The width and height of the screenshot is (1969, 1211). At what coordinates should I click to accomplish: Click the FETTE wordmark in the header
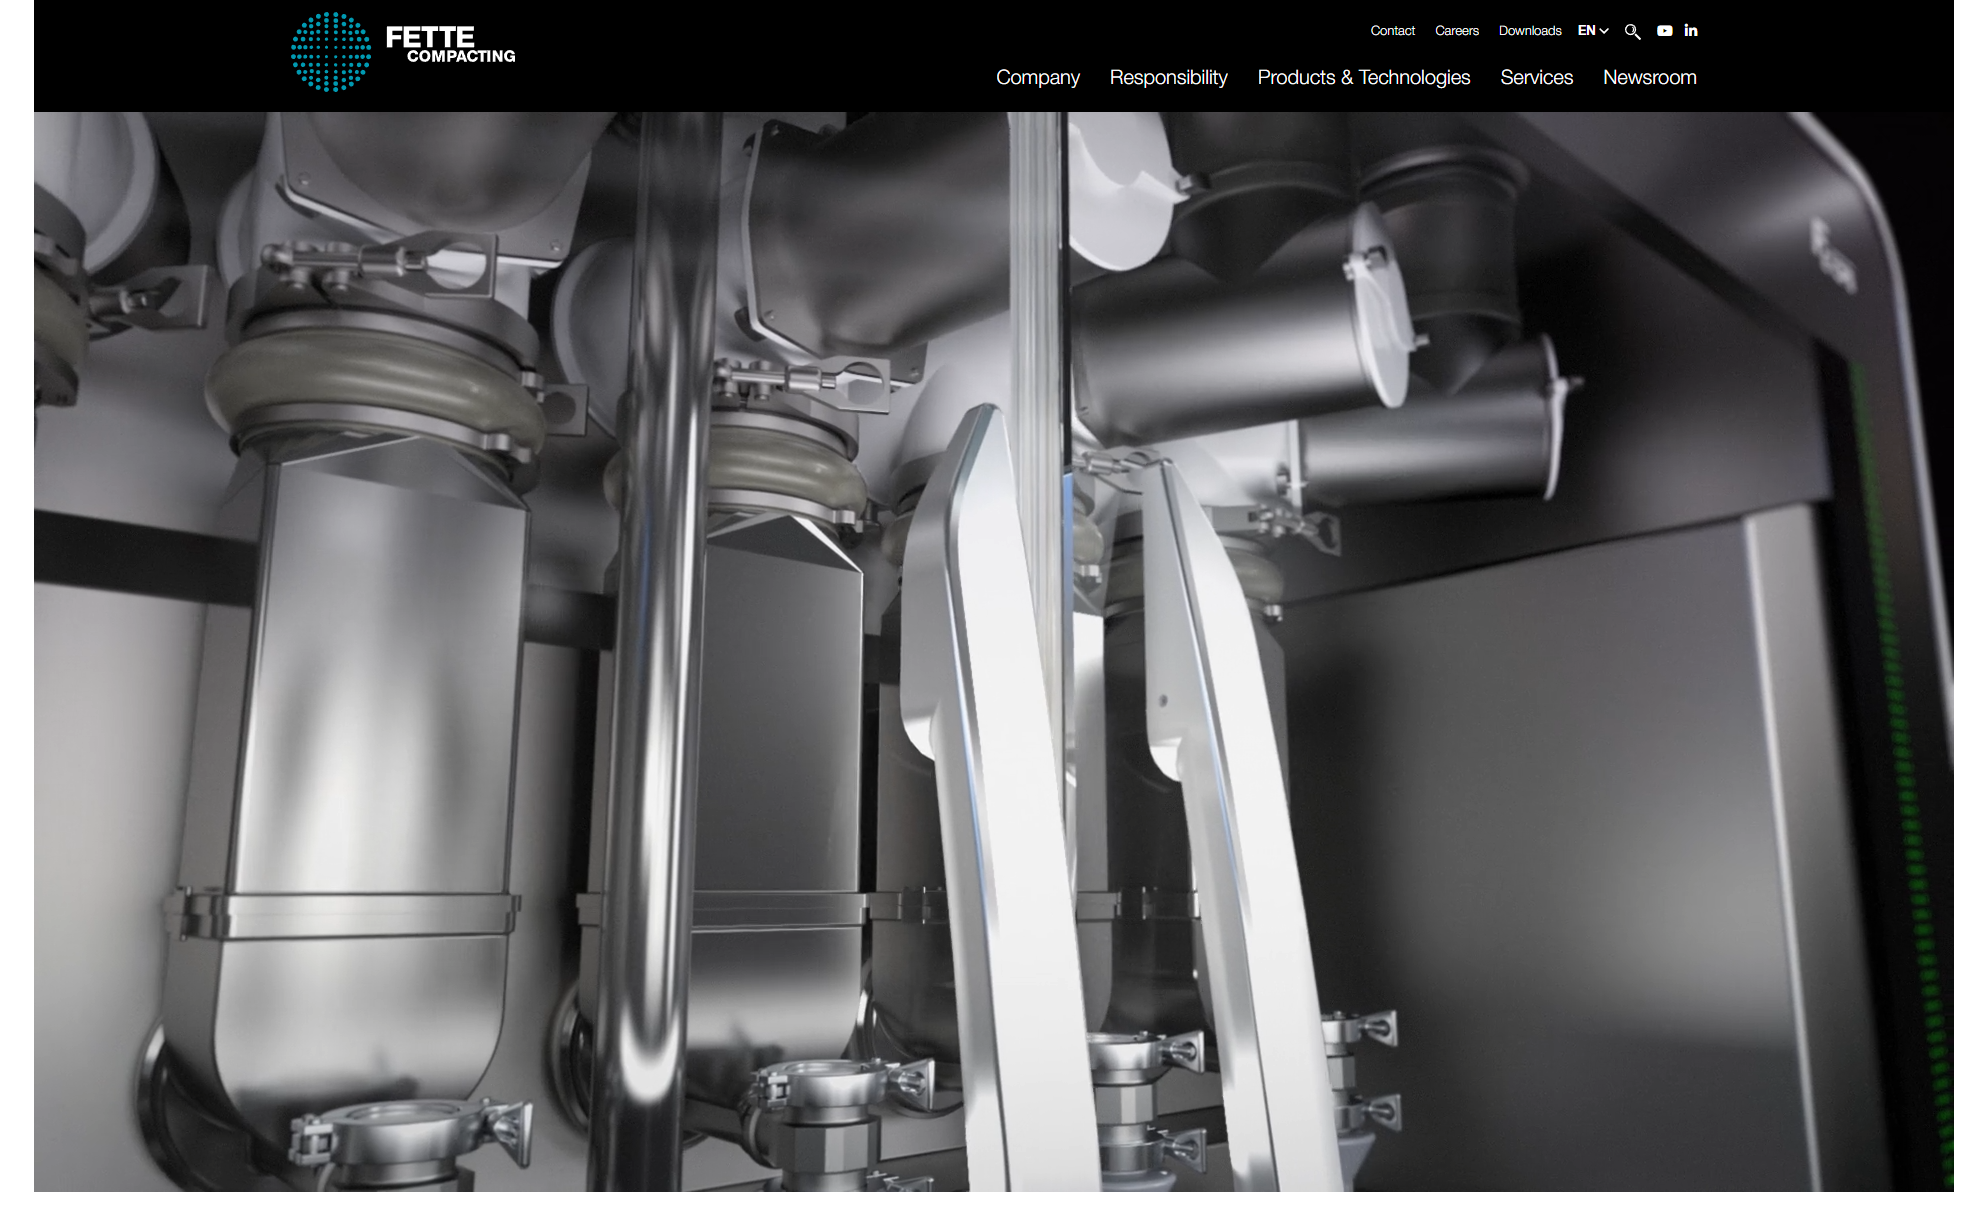tap(430, 37)
